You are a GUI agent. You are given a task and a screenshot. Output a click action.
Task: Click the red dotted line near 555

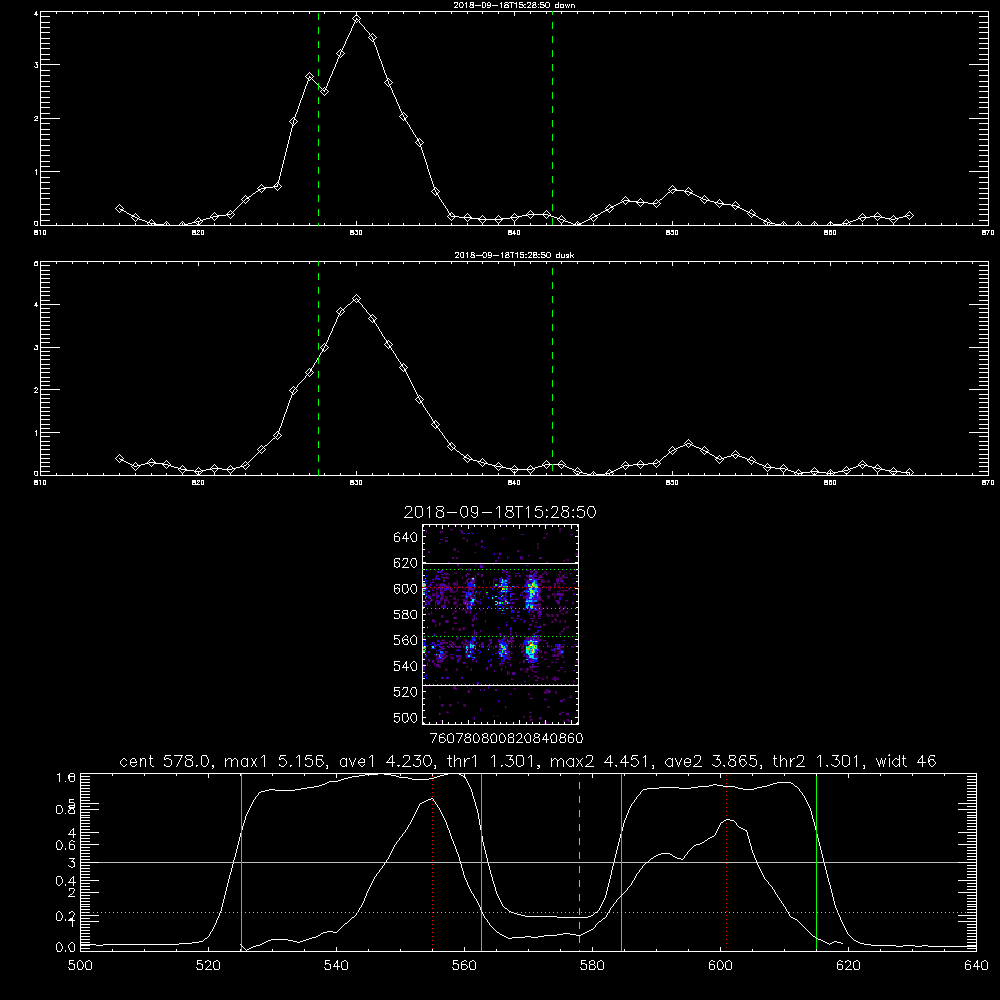coord(432,861)
